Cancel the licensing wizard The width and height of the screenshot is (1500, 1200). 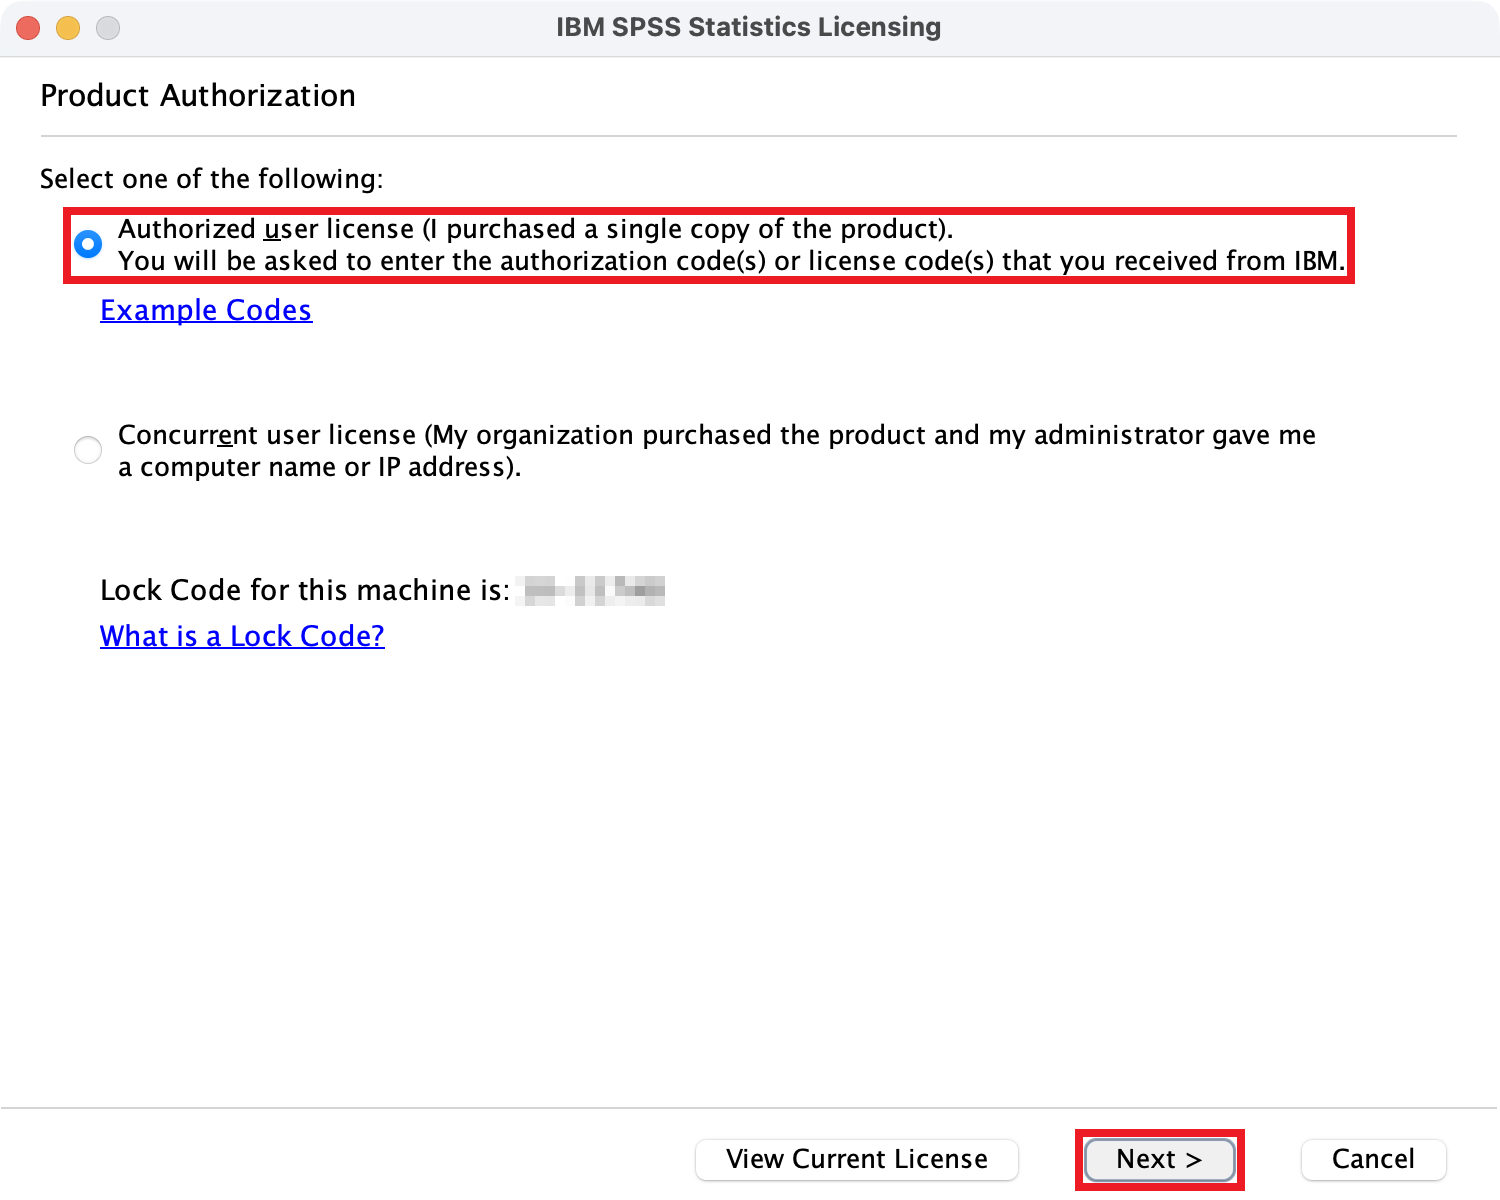pyautogui.click(x=1374, y=1159)
